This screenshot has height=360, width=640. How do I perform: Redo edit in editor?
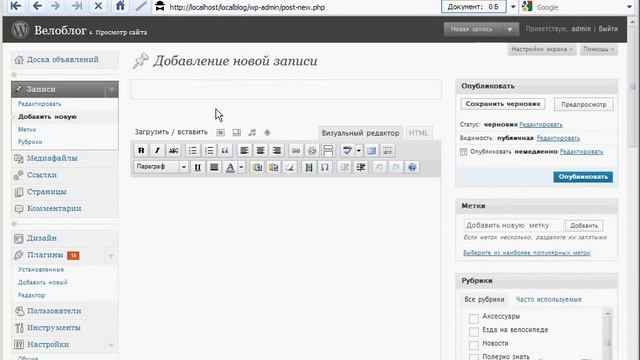(x=396, y=167)
